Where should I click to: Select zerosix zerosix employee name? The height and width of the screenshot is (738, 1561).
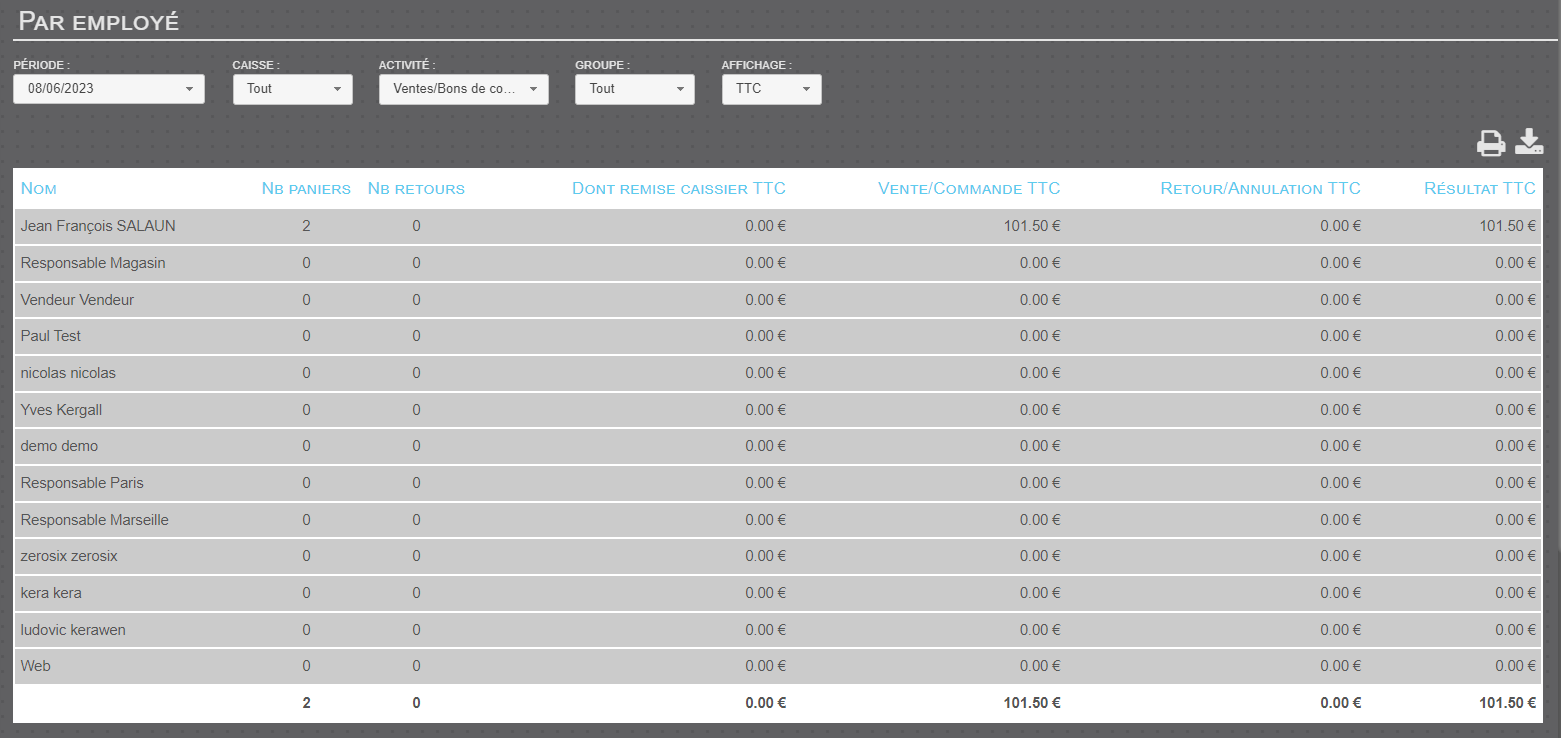69,556
